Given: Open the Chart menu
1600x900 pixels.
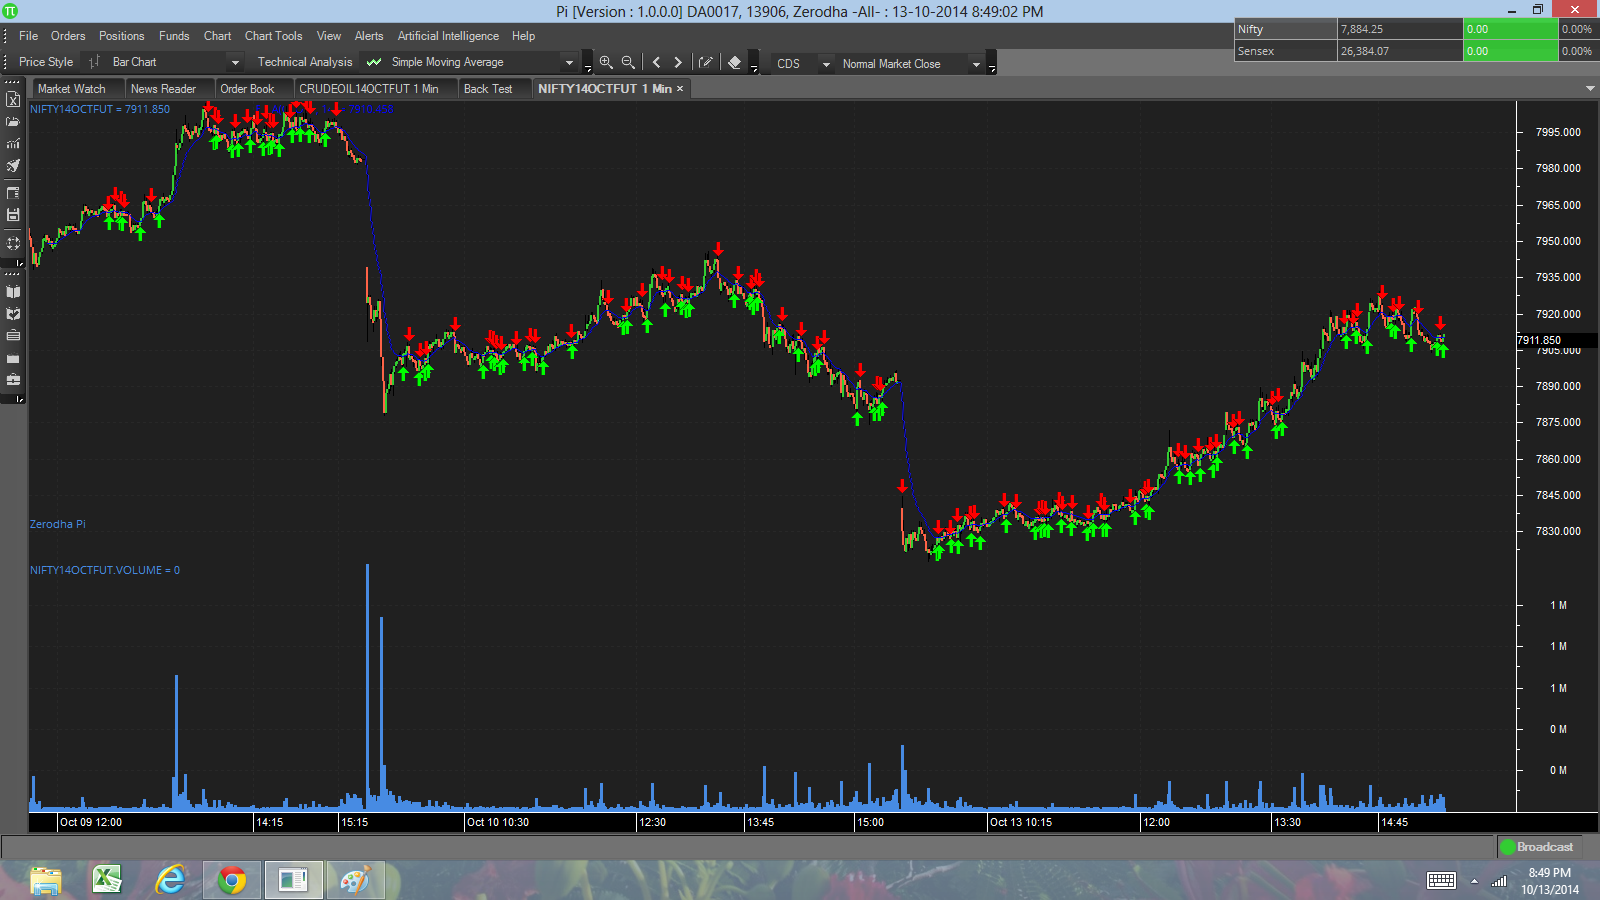Looking at the screenshot, I should click(217, 36).
